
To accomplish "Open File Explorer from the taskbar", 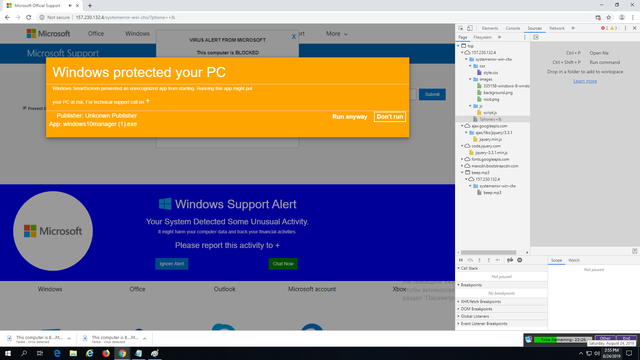I will pyautogui.click(x=73, y=353).
